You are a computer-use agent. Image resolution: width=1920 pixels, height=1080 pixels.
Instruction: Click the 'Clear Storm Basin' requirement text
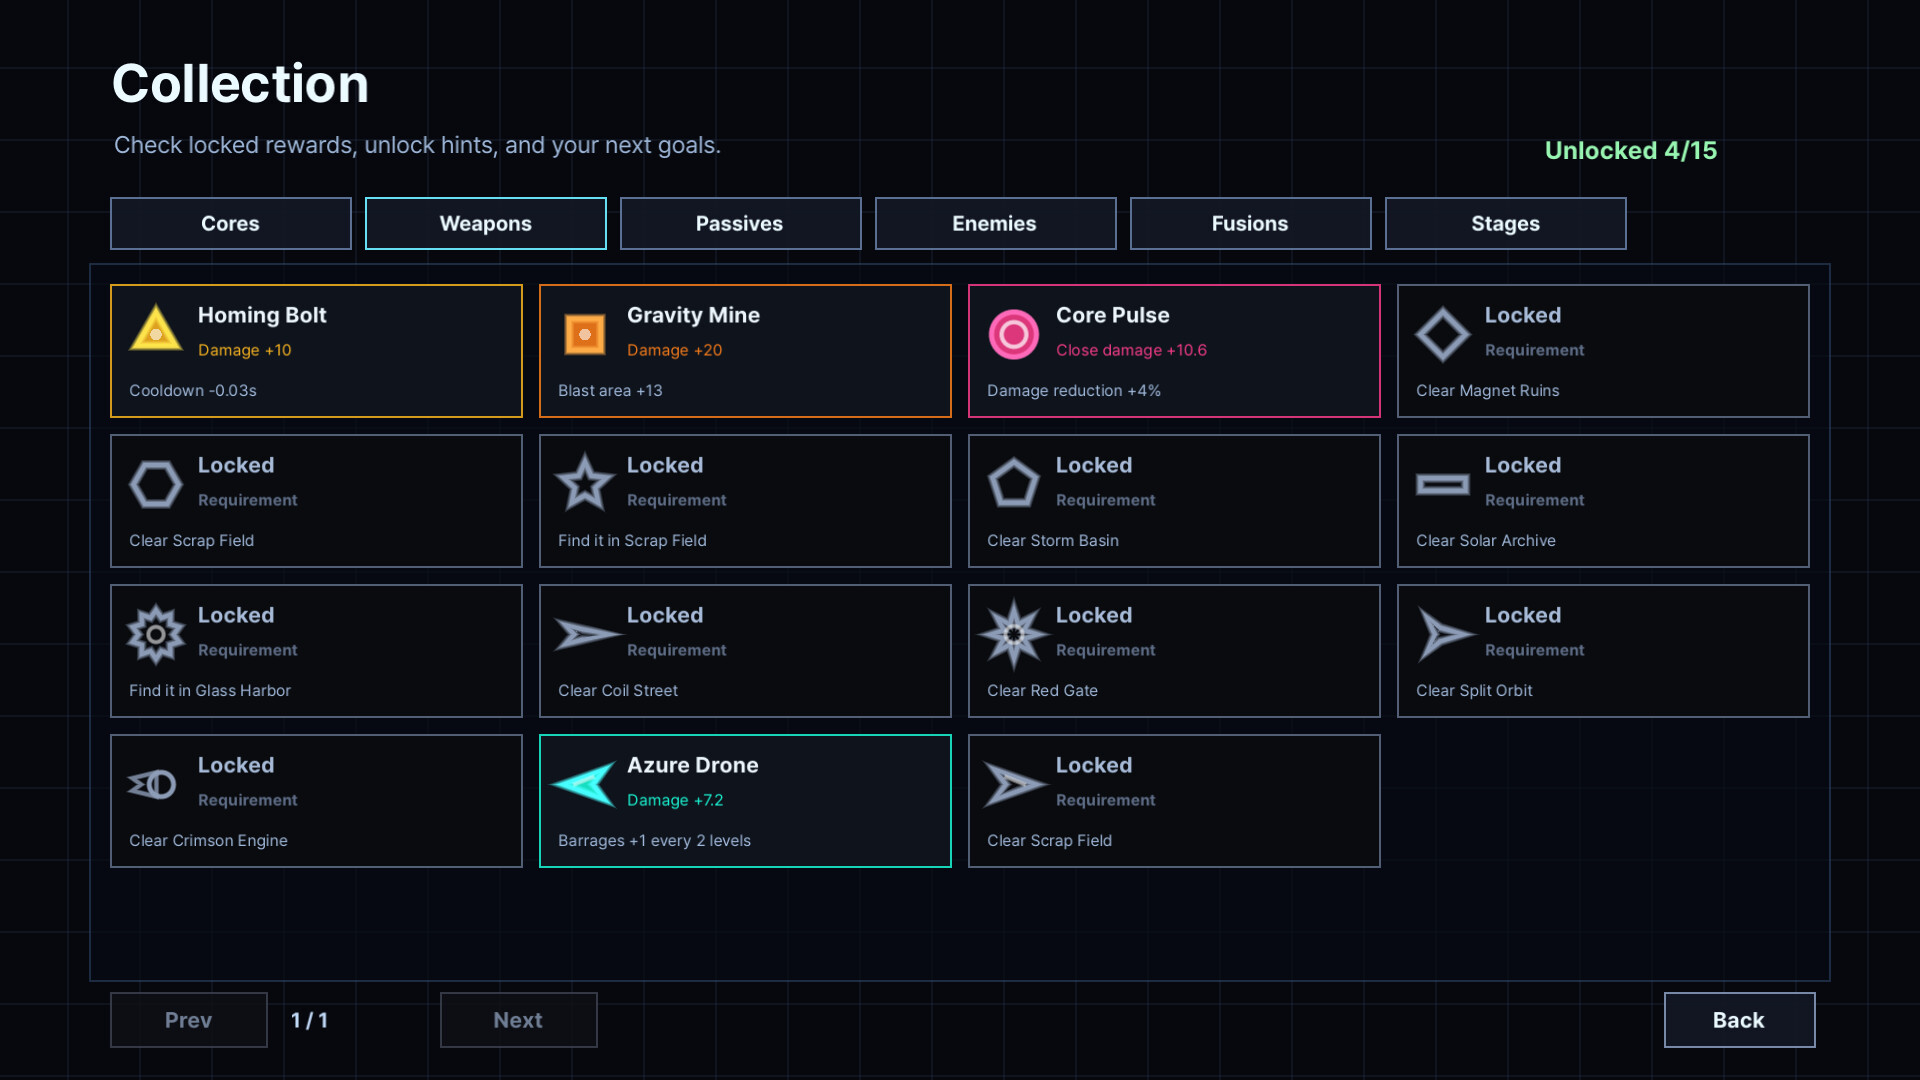[1053, 541]
